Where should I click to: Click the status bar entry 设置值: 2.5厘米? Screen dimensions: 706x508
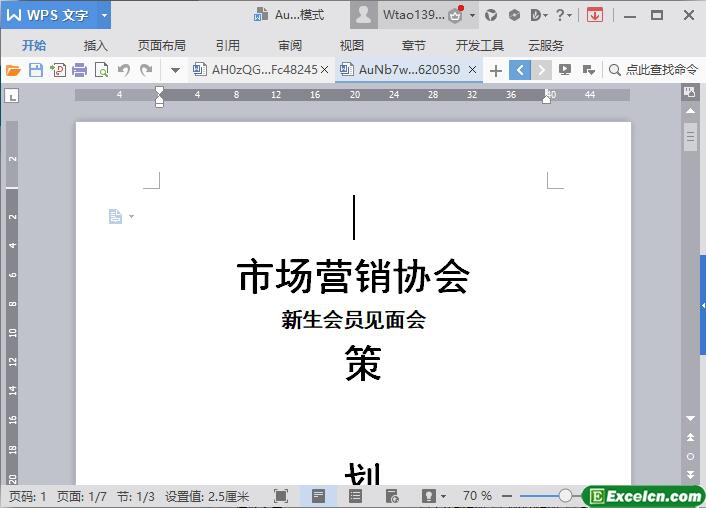pos(207,496)
